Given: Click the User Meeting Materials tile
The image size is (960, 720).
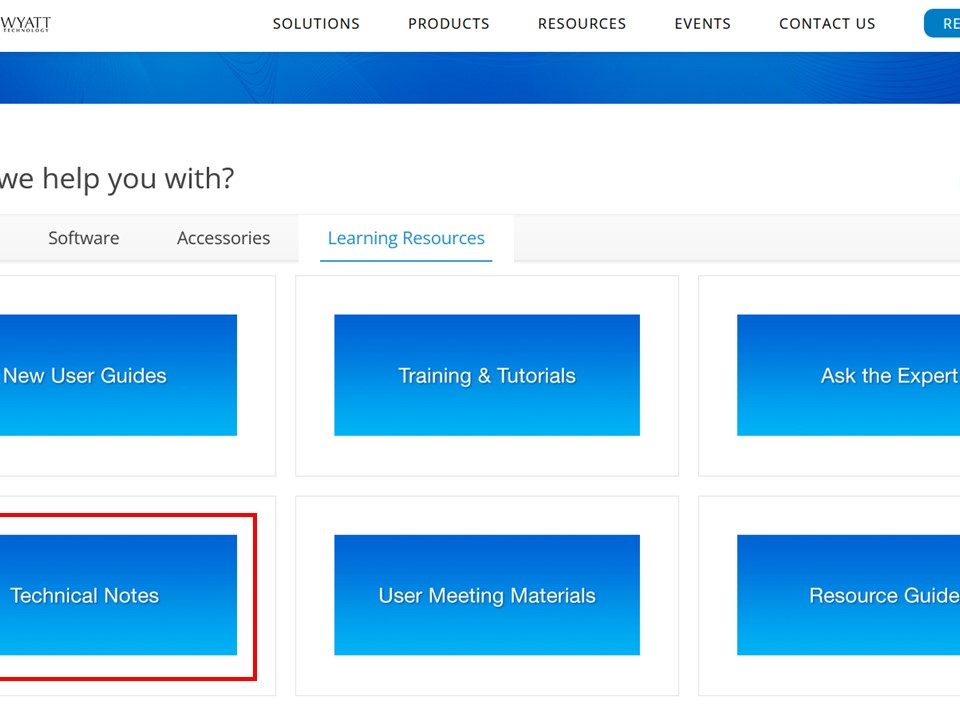Looking at the screenshot, I should coord(487,595).
